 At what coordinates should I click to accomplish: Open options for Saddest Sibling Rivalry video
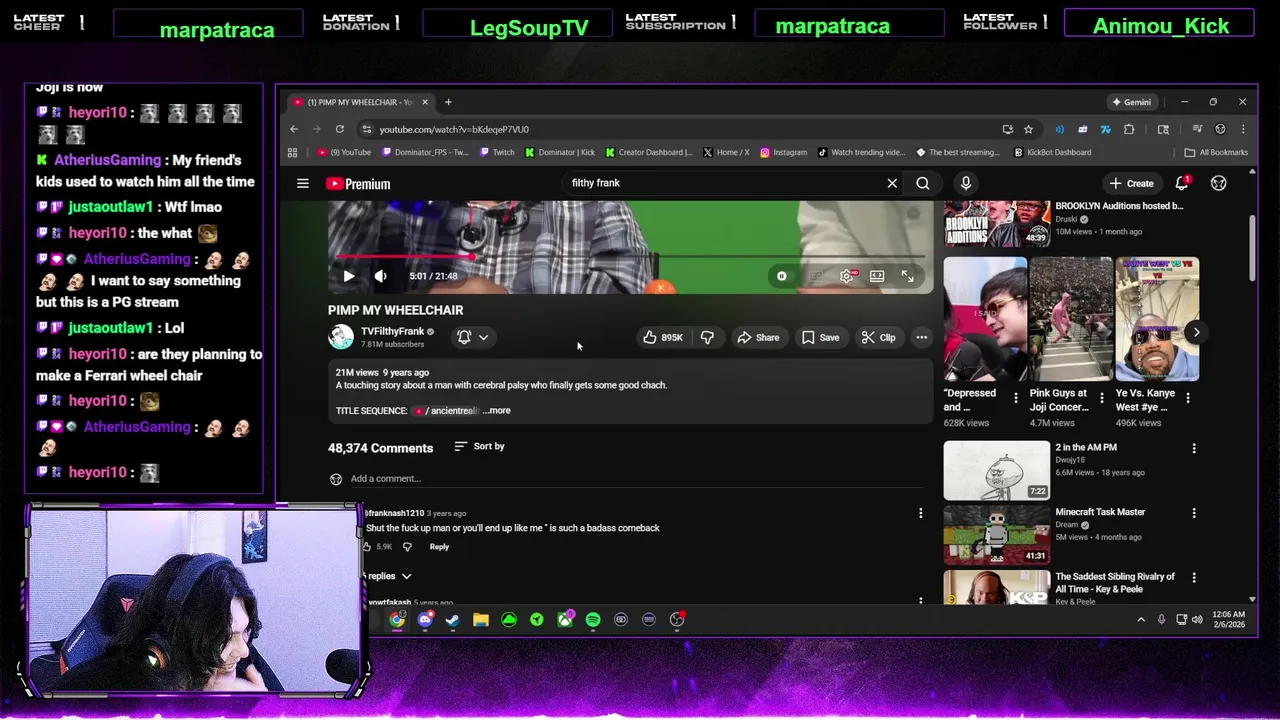[1193, 578]
